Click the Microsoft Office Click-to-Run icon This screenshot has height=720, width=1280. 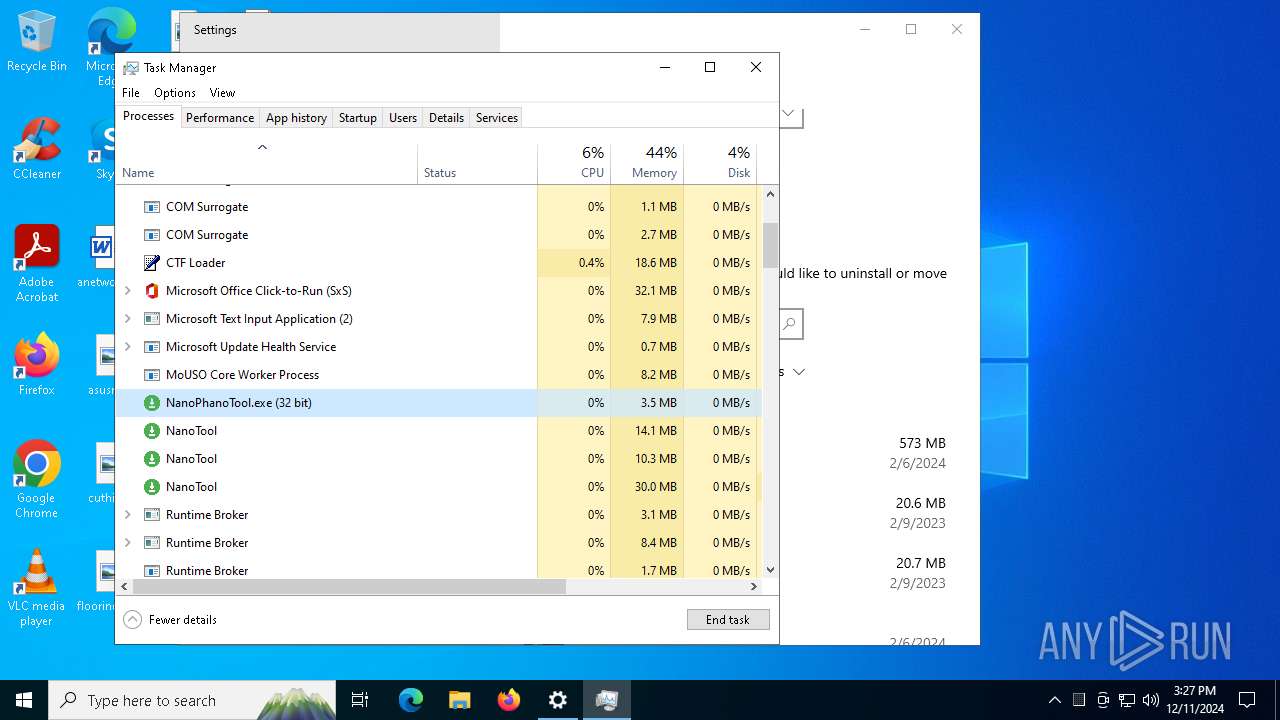[x=152, y=291]
